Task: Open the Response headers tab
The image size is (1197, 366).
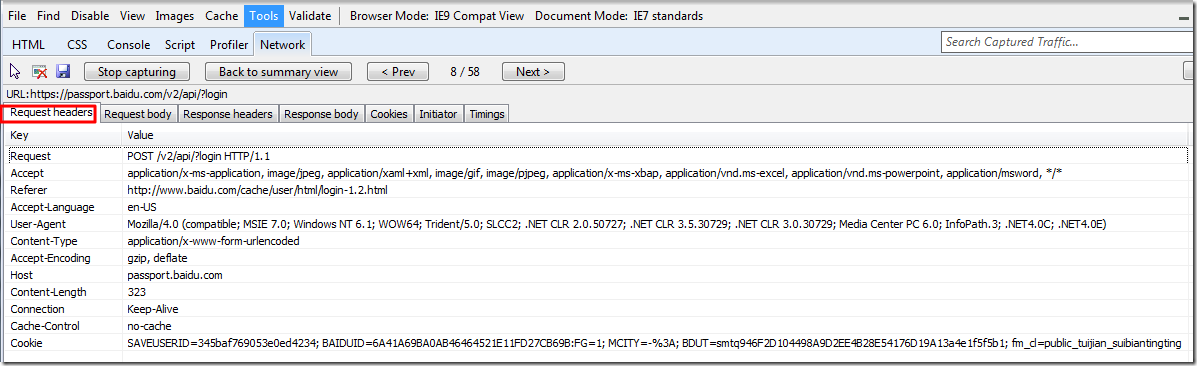Action: click(228, 114)
